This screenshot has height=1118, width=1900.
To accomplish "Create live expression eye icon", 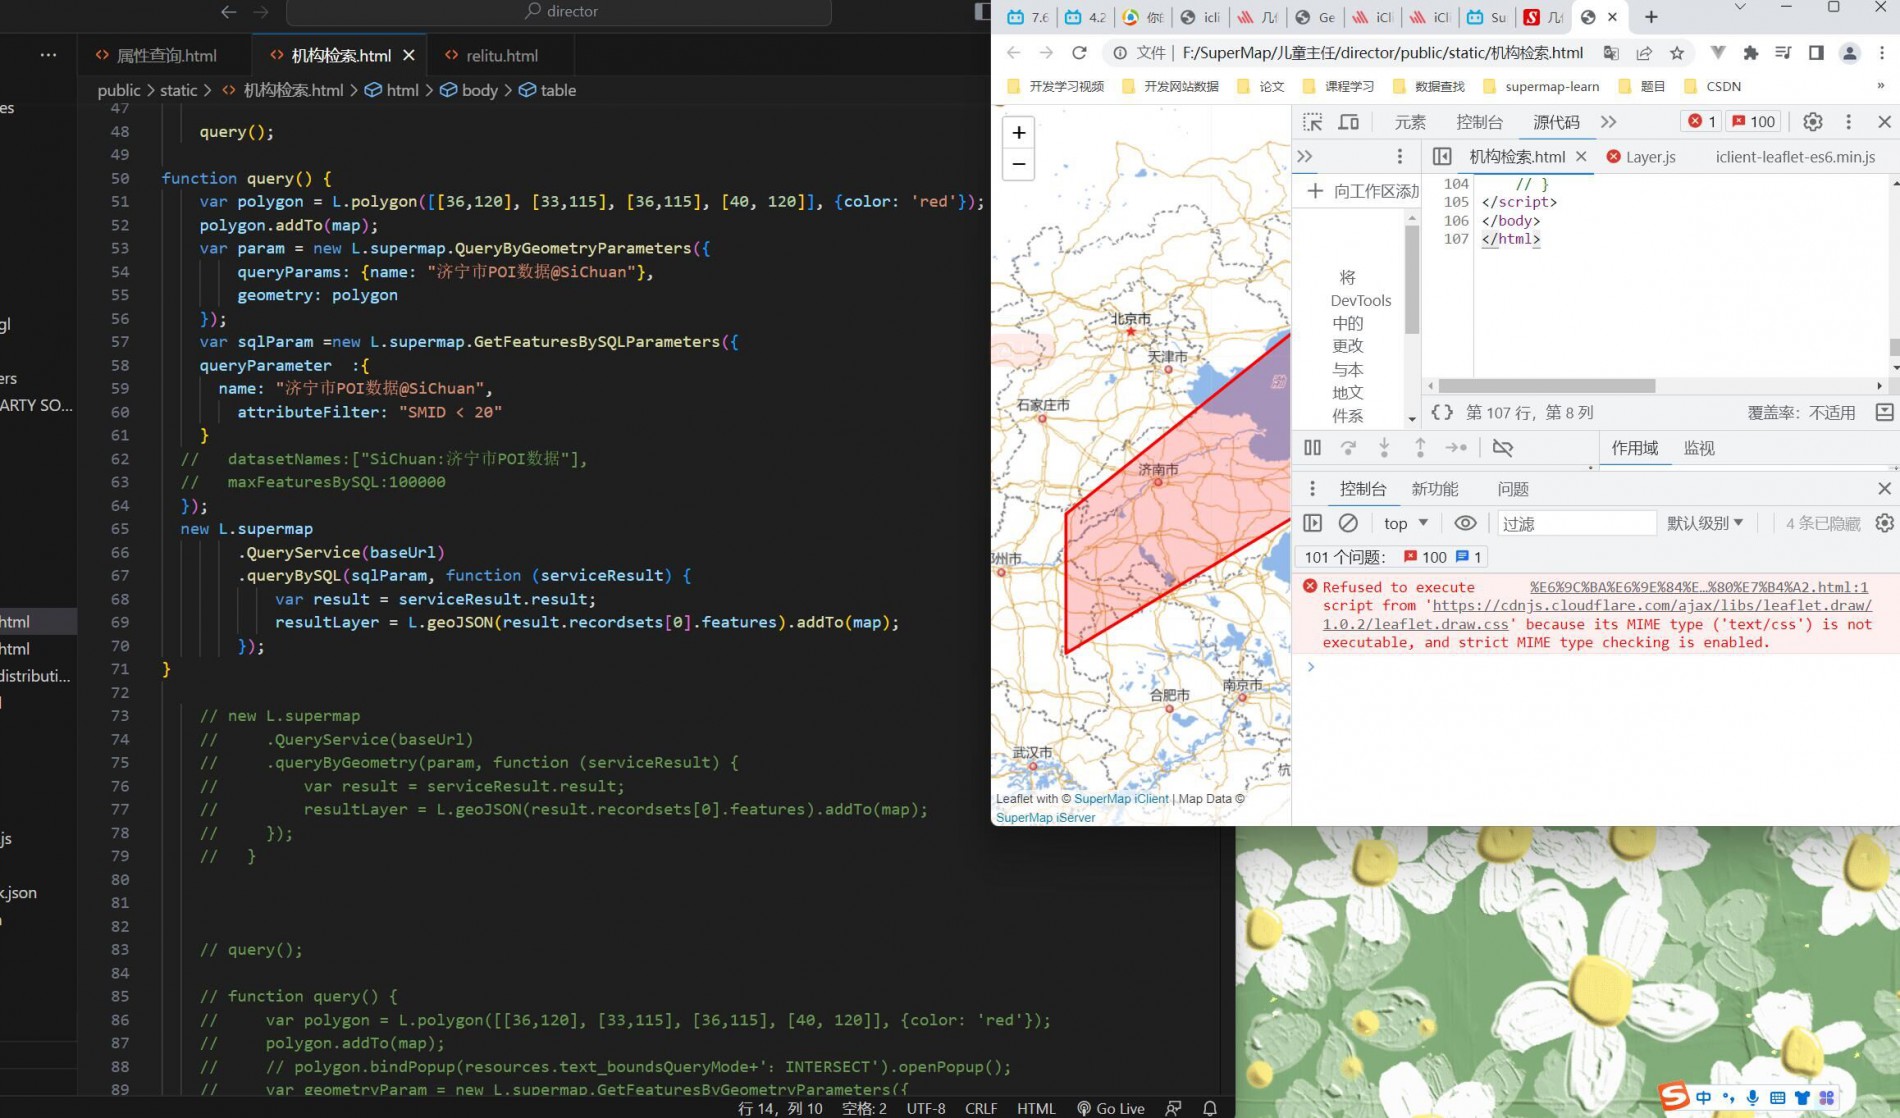I will (x=1465, y=523).
